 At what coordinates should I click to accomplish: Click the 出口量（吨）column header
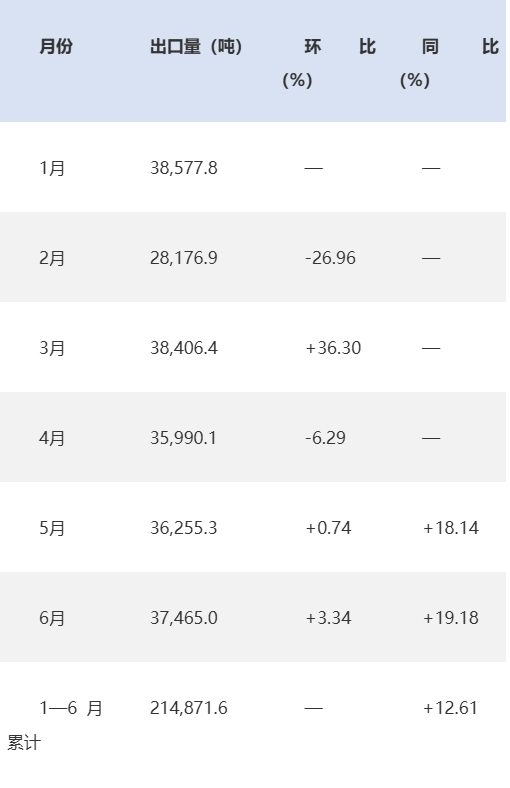196,47
